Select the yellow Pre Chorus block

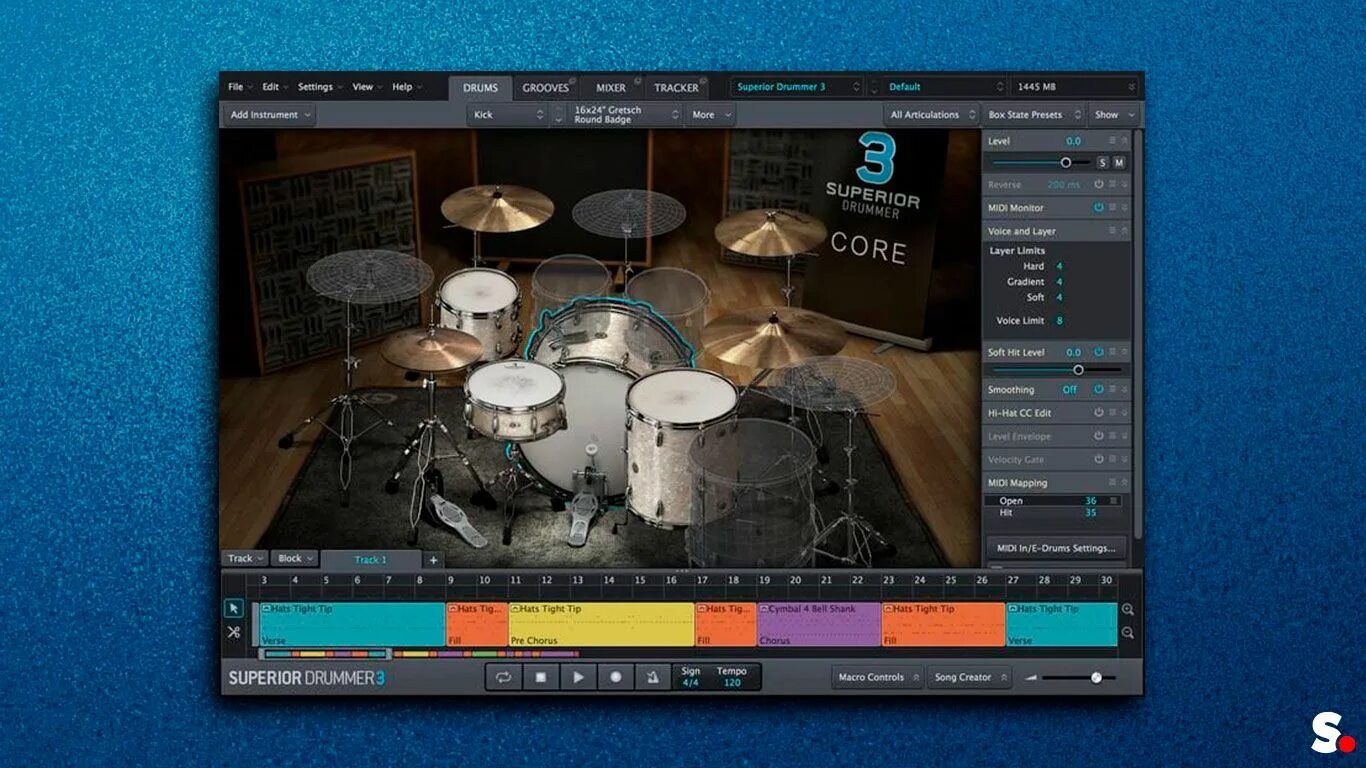tap(601, 624)
